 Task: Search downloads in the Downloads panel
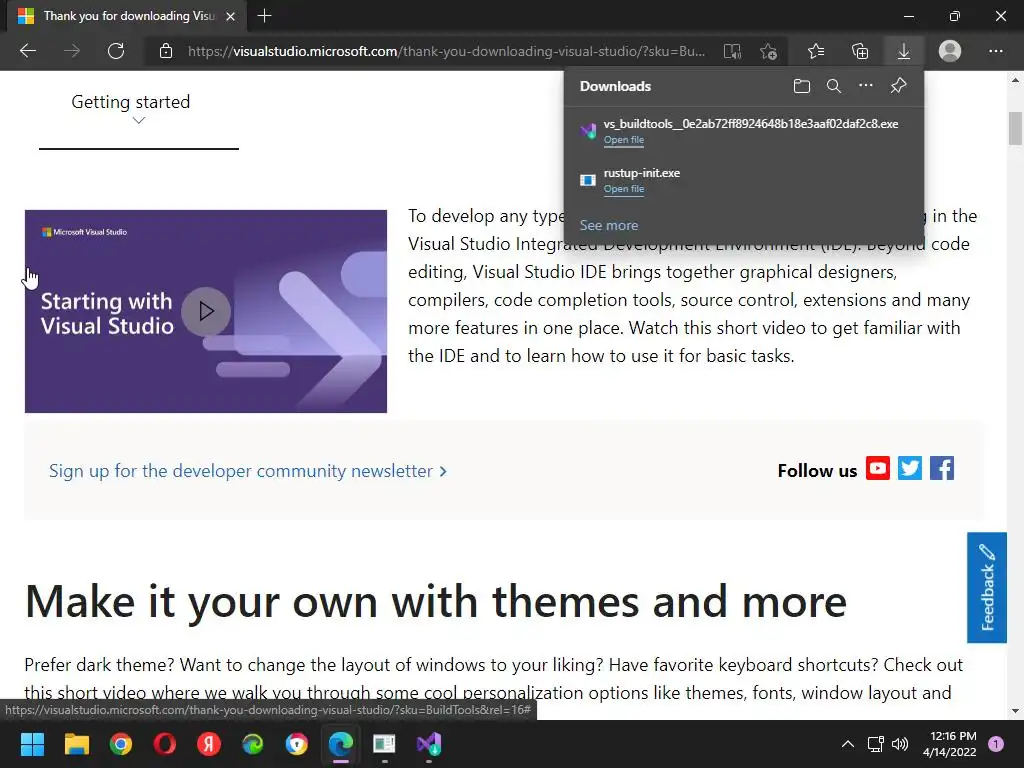(x=834, y=86)
